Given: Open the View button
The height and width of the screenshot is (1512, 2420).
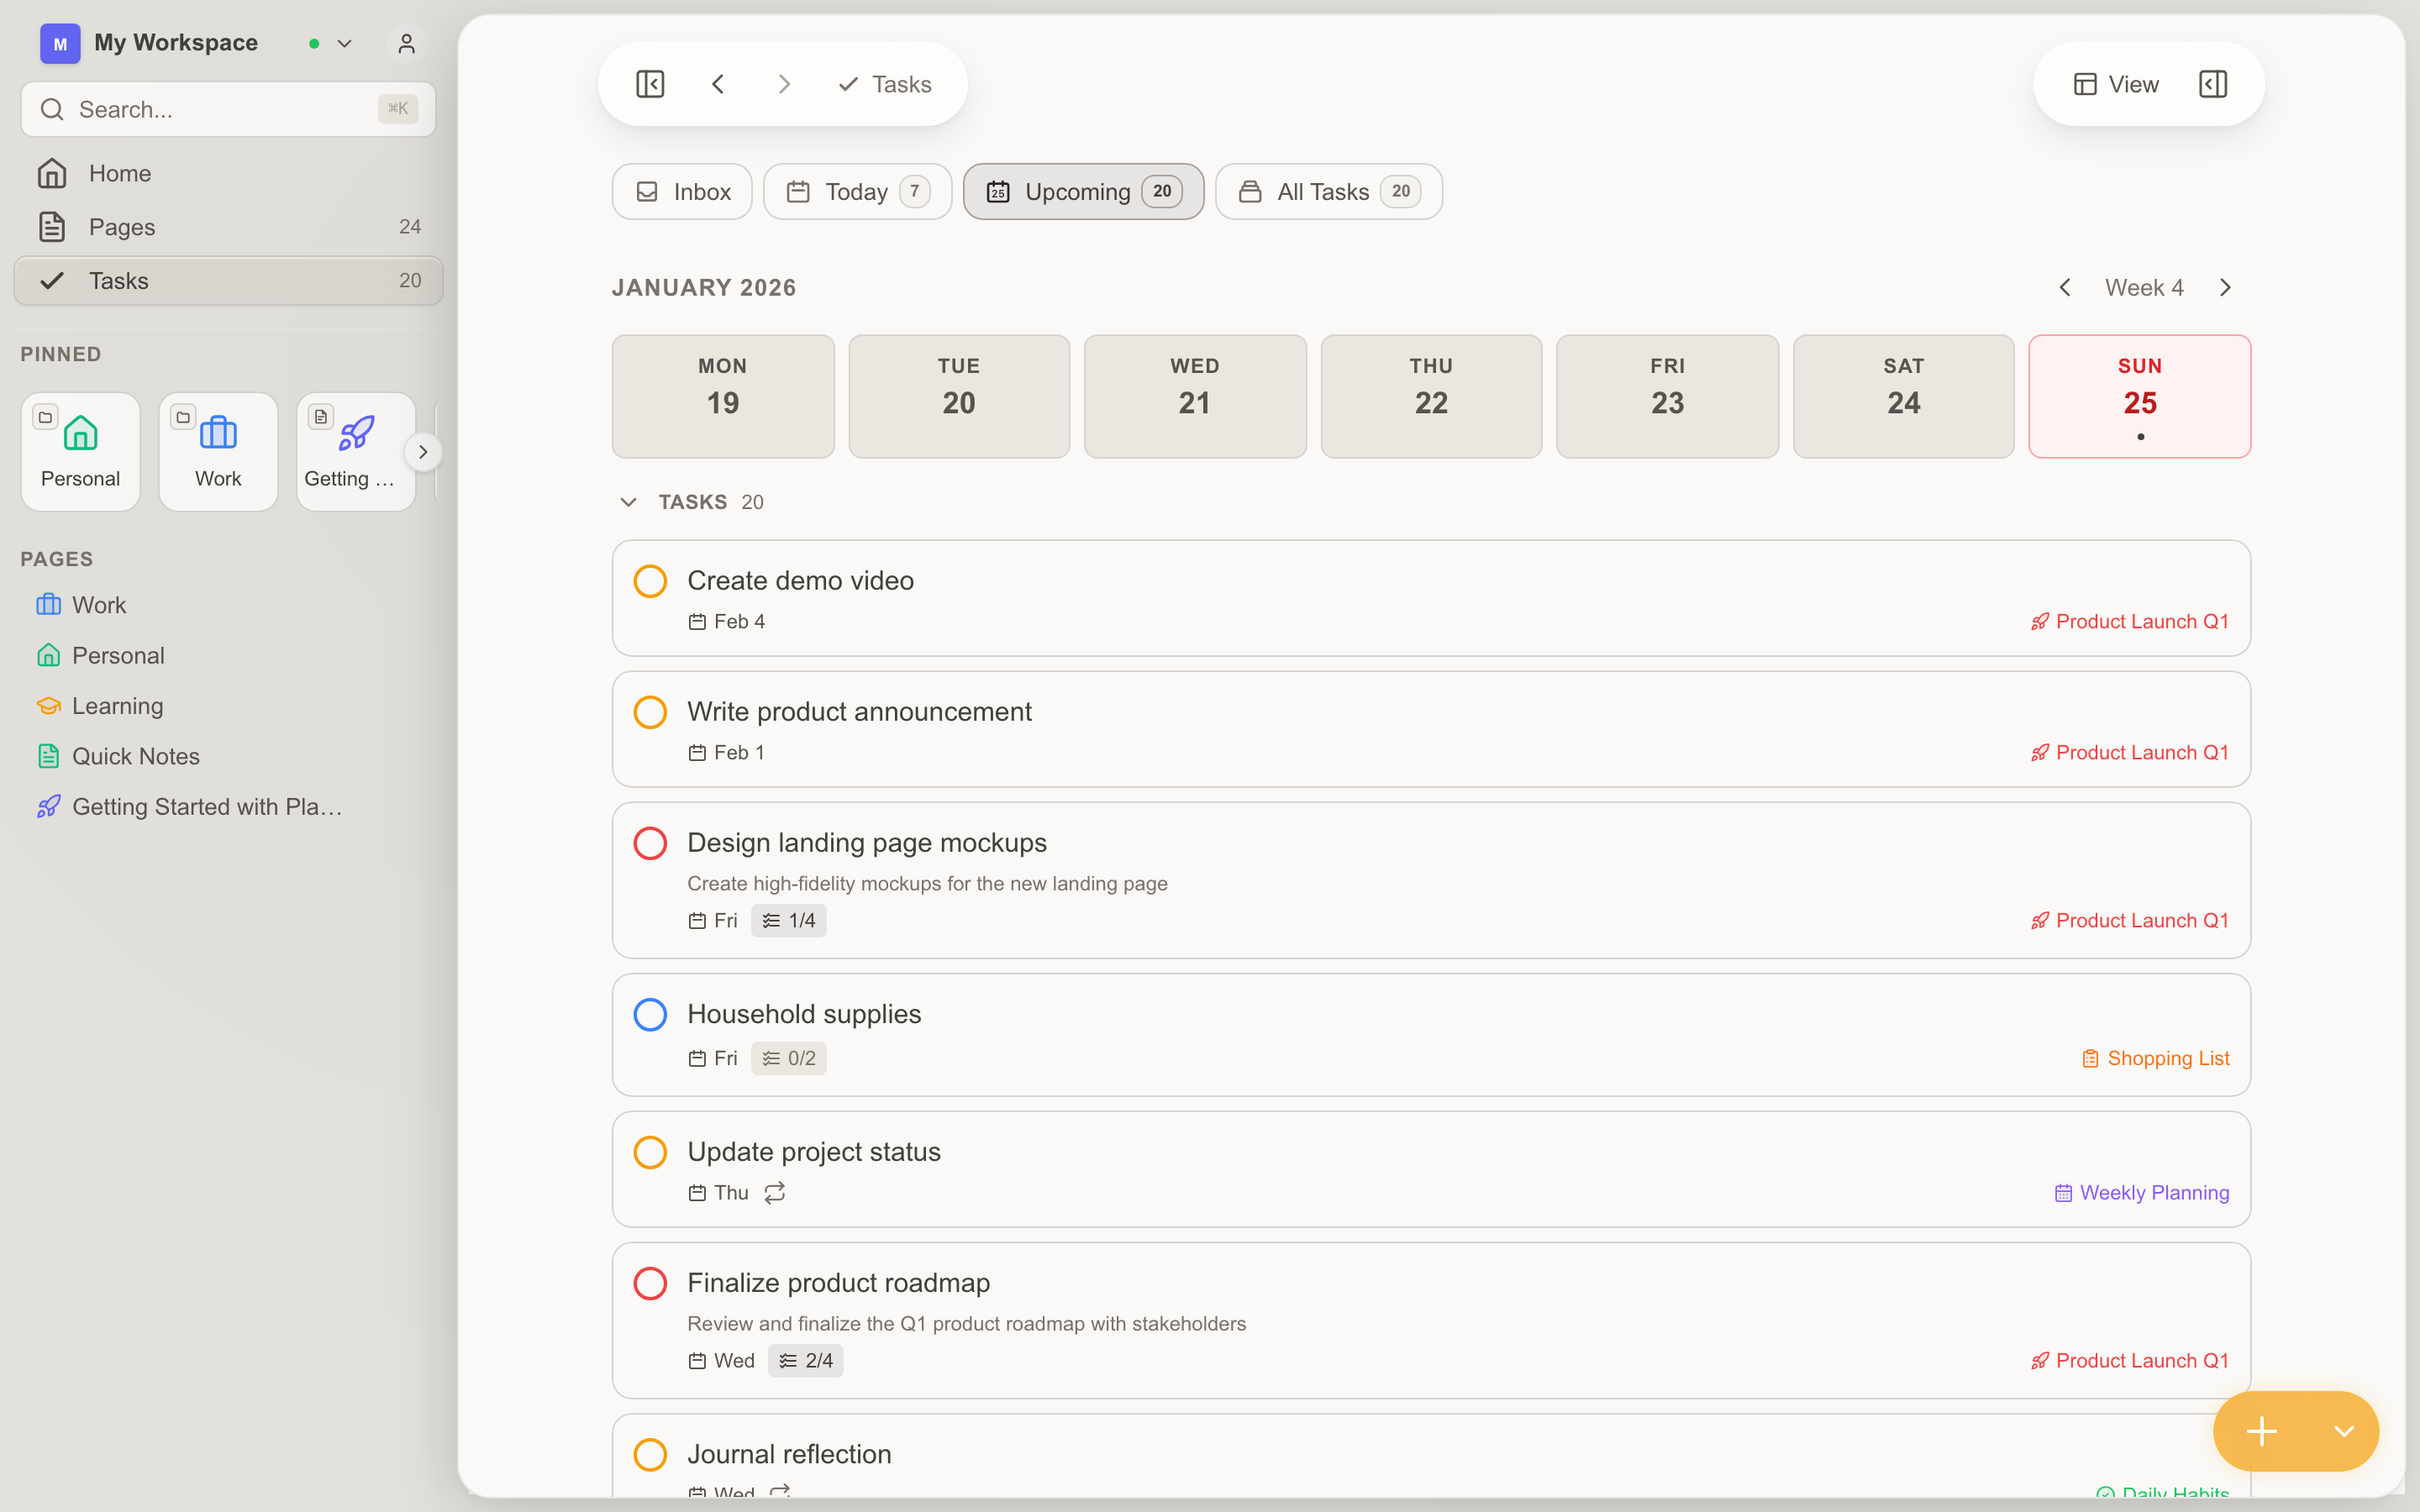Looking at the screenshot, I should 2116,84.
